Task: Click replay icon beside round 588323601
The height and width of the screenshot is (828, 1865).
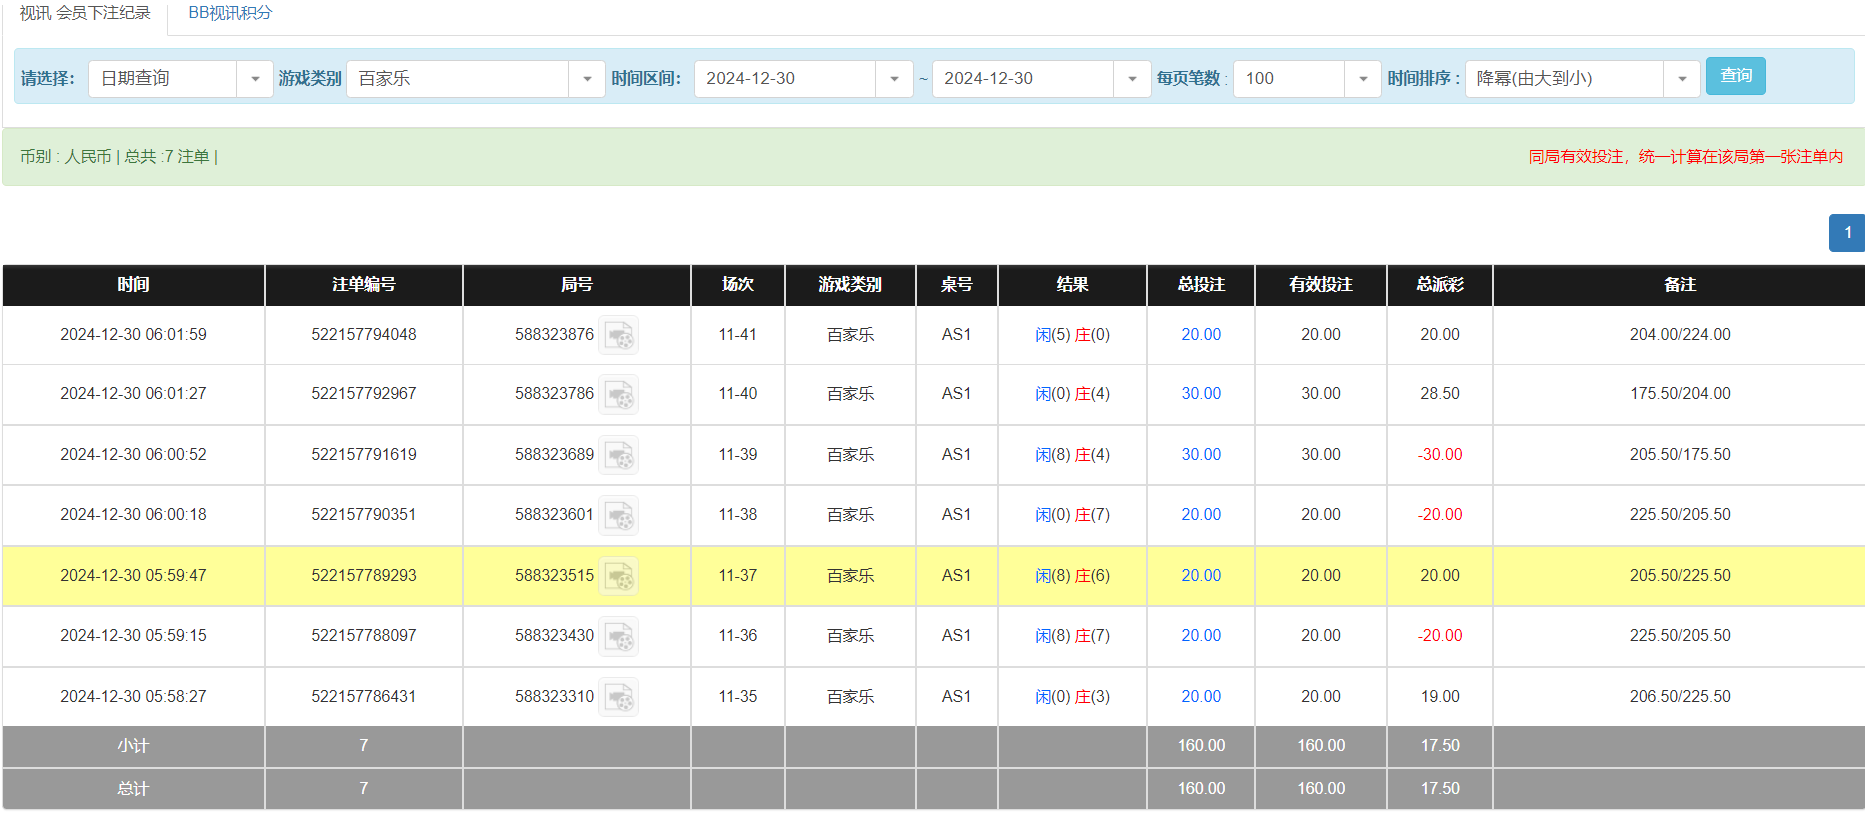Action: pos(619,516)
